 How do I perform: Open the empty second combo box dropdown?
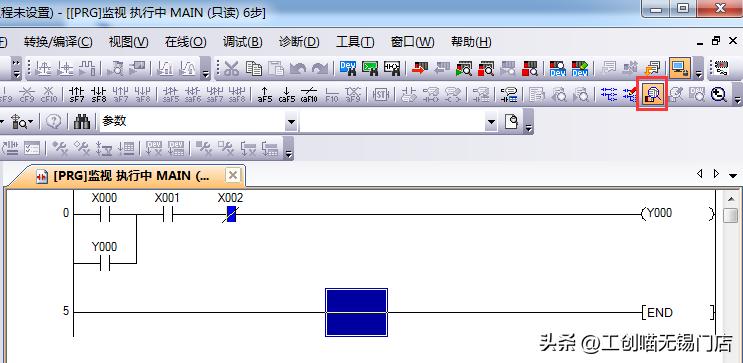point(491,123)
